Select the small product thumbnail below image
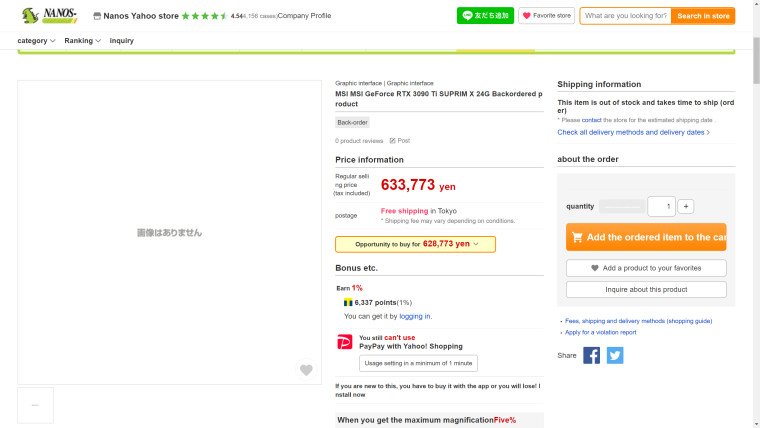The image size is (760, 428). click(35, 405)
